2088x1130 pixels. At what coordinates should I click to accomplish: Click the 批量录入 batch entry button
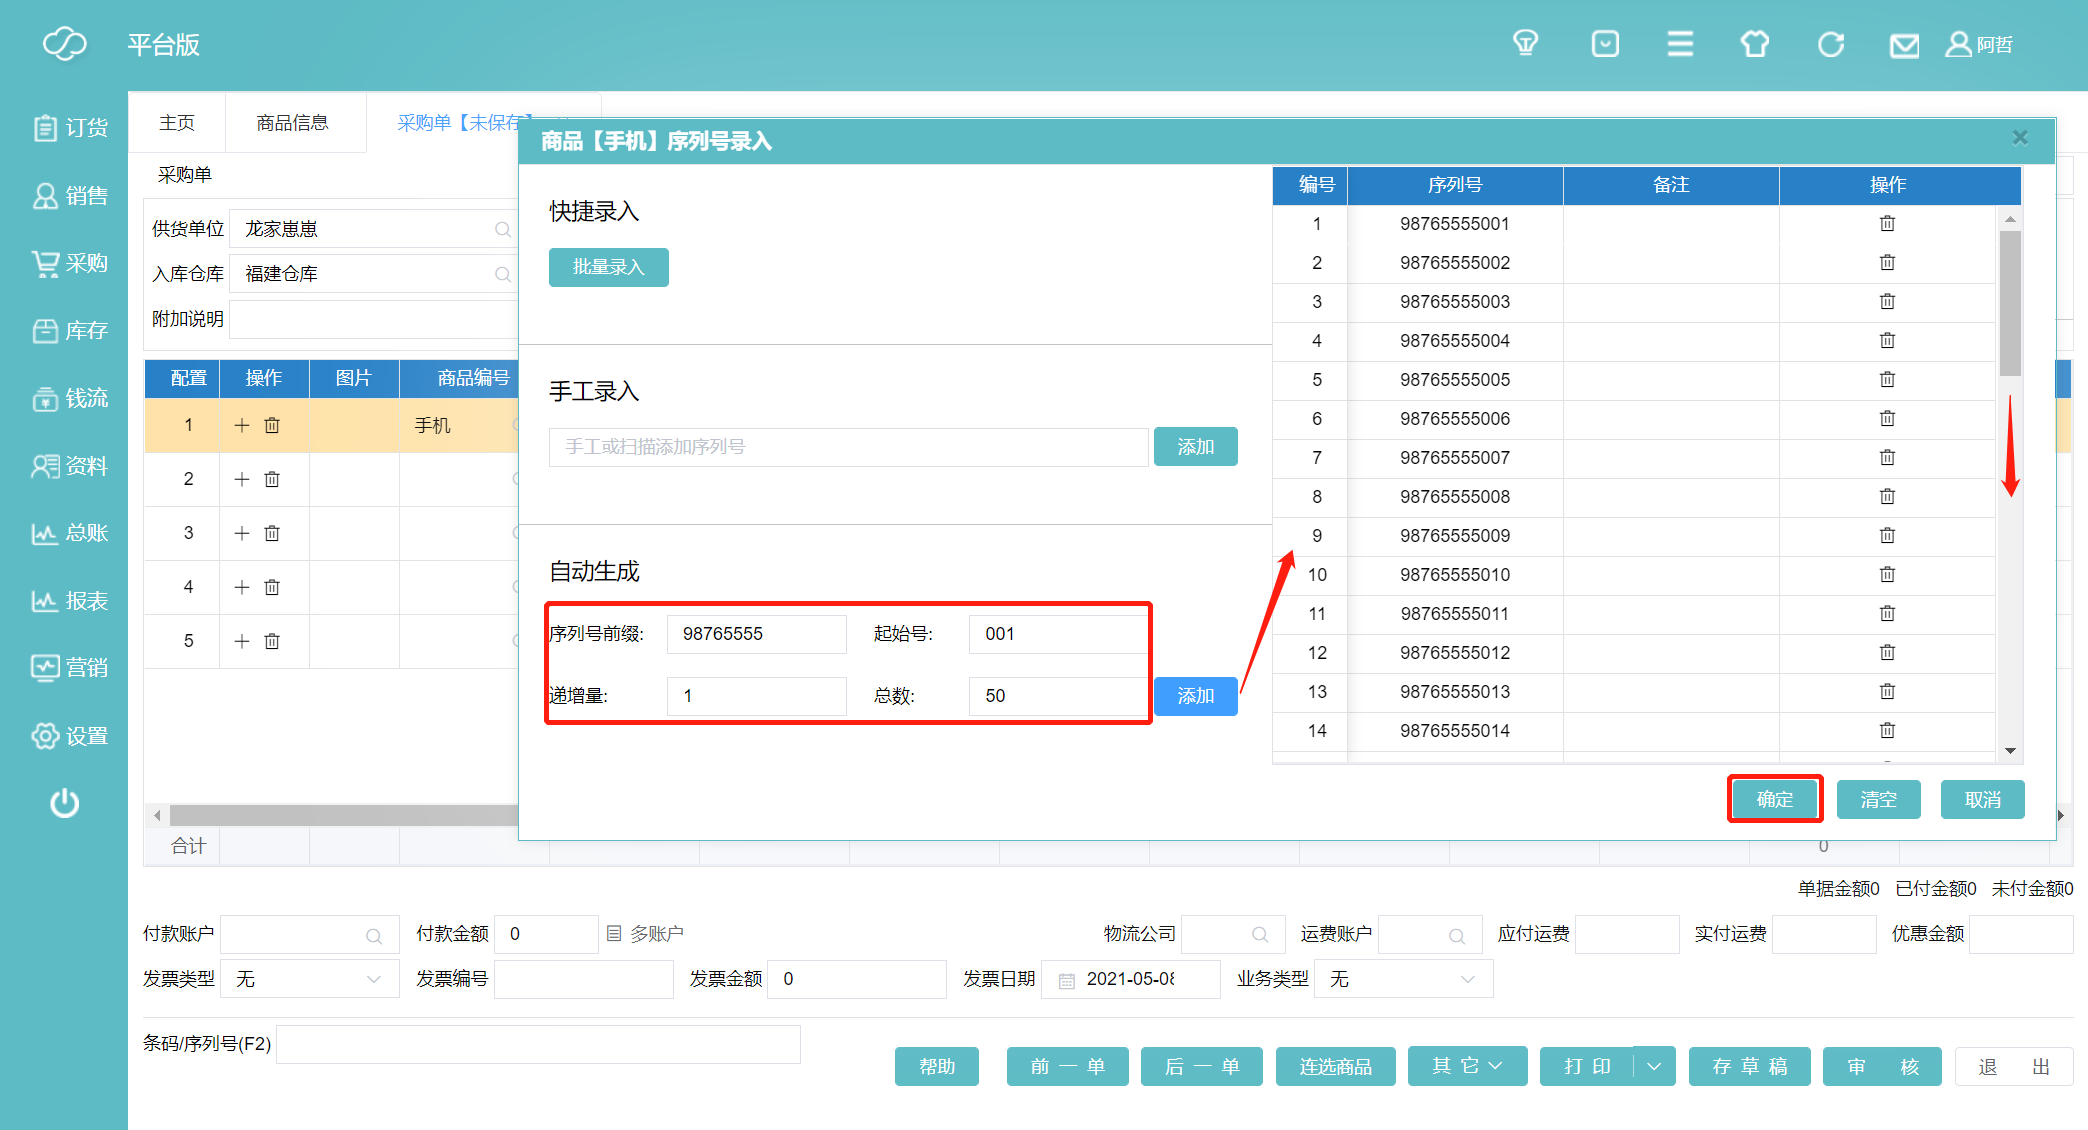click(608, 267)
